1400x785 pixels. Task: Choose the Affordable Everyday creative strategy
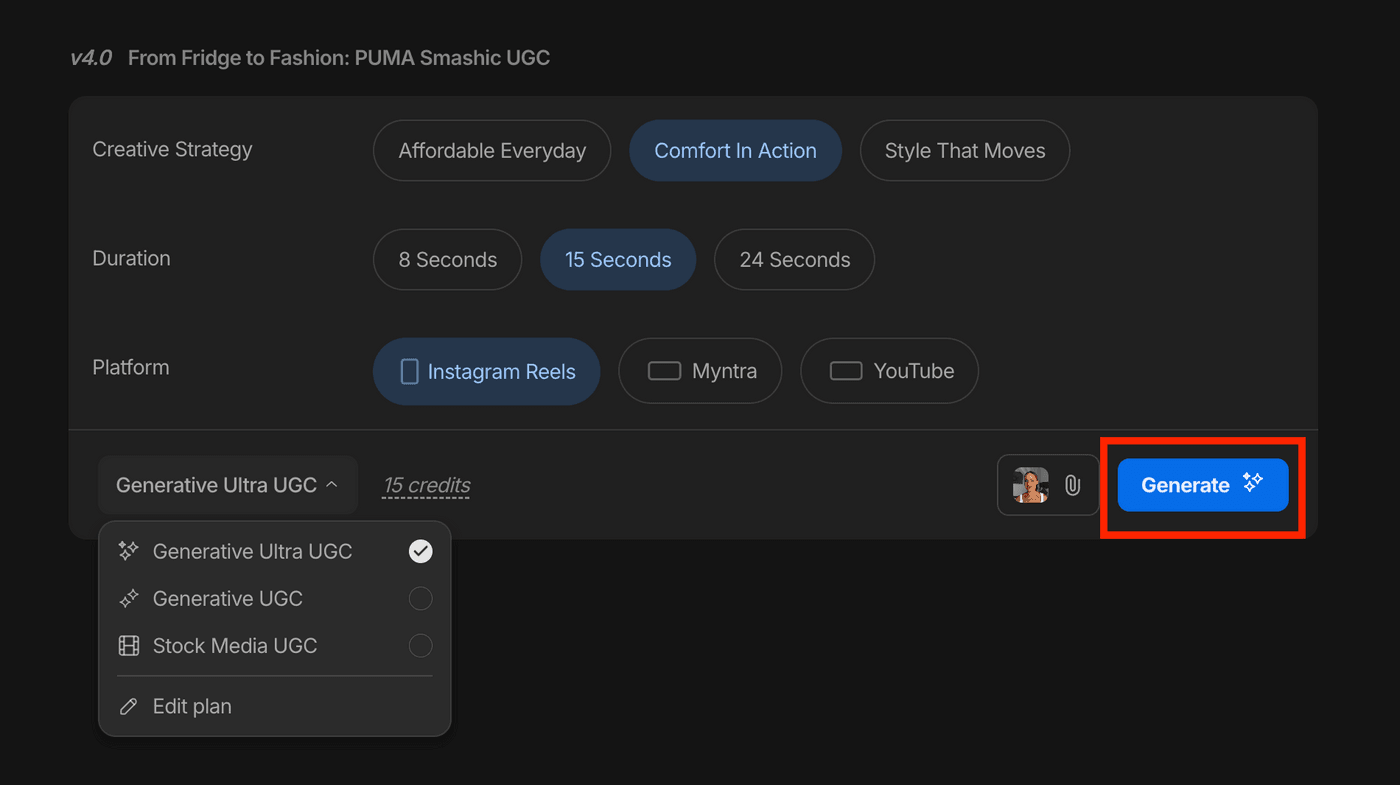[492, 151]
